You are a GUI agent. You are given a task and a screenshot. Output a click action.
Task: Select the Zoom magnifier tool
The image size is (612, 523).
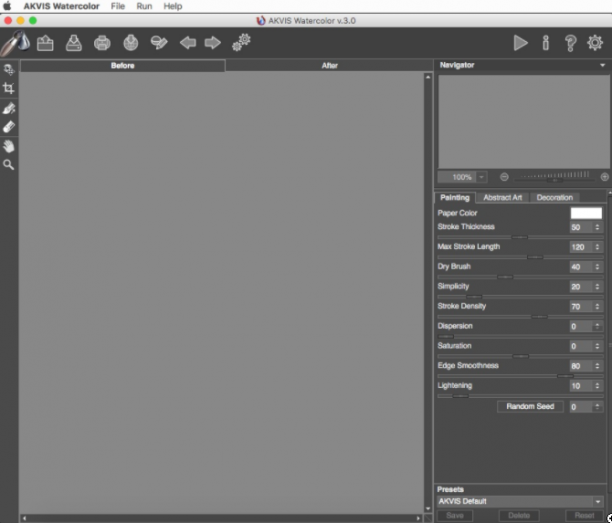coord(9,165)
